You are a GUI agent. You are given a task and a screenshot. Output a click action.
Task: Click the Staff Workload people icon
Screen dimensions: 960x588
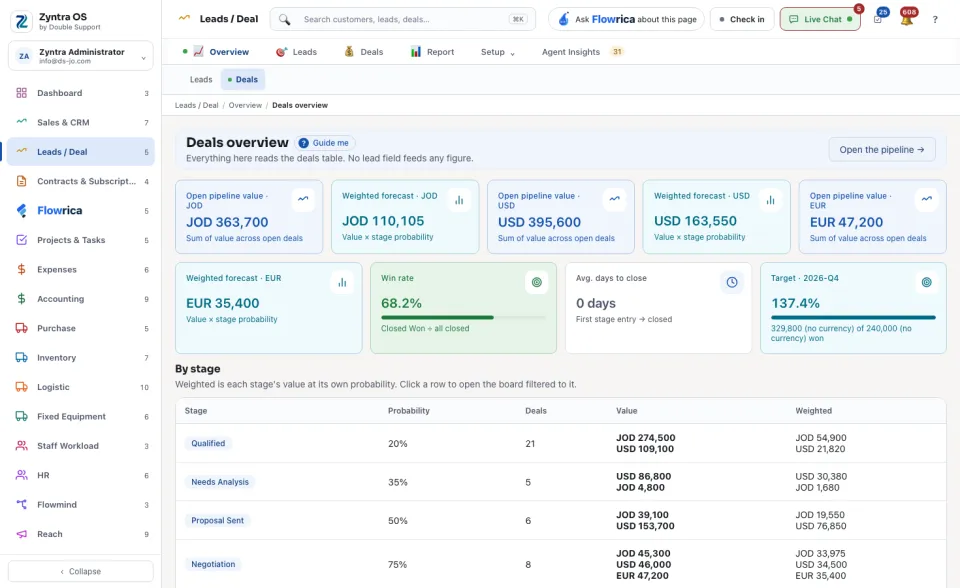(x=21, y=446)
